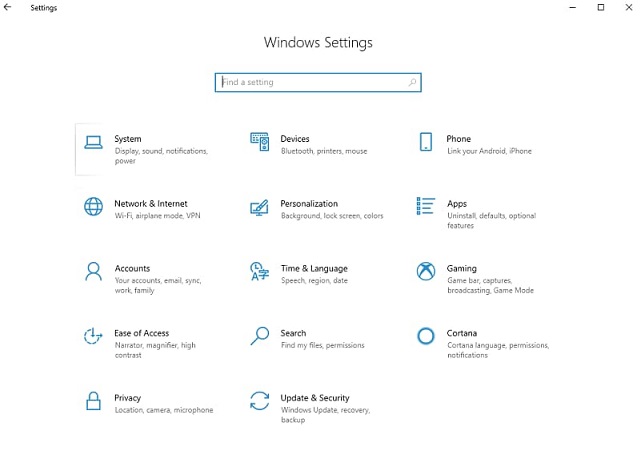Open the Apps list icon
Viewport: 640px width, 455px height.
(426, 206)
